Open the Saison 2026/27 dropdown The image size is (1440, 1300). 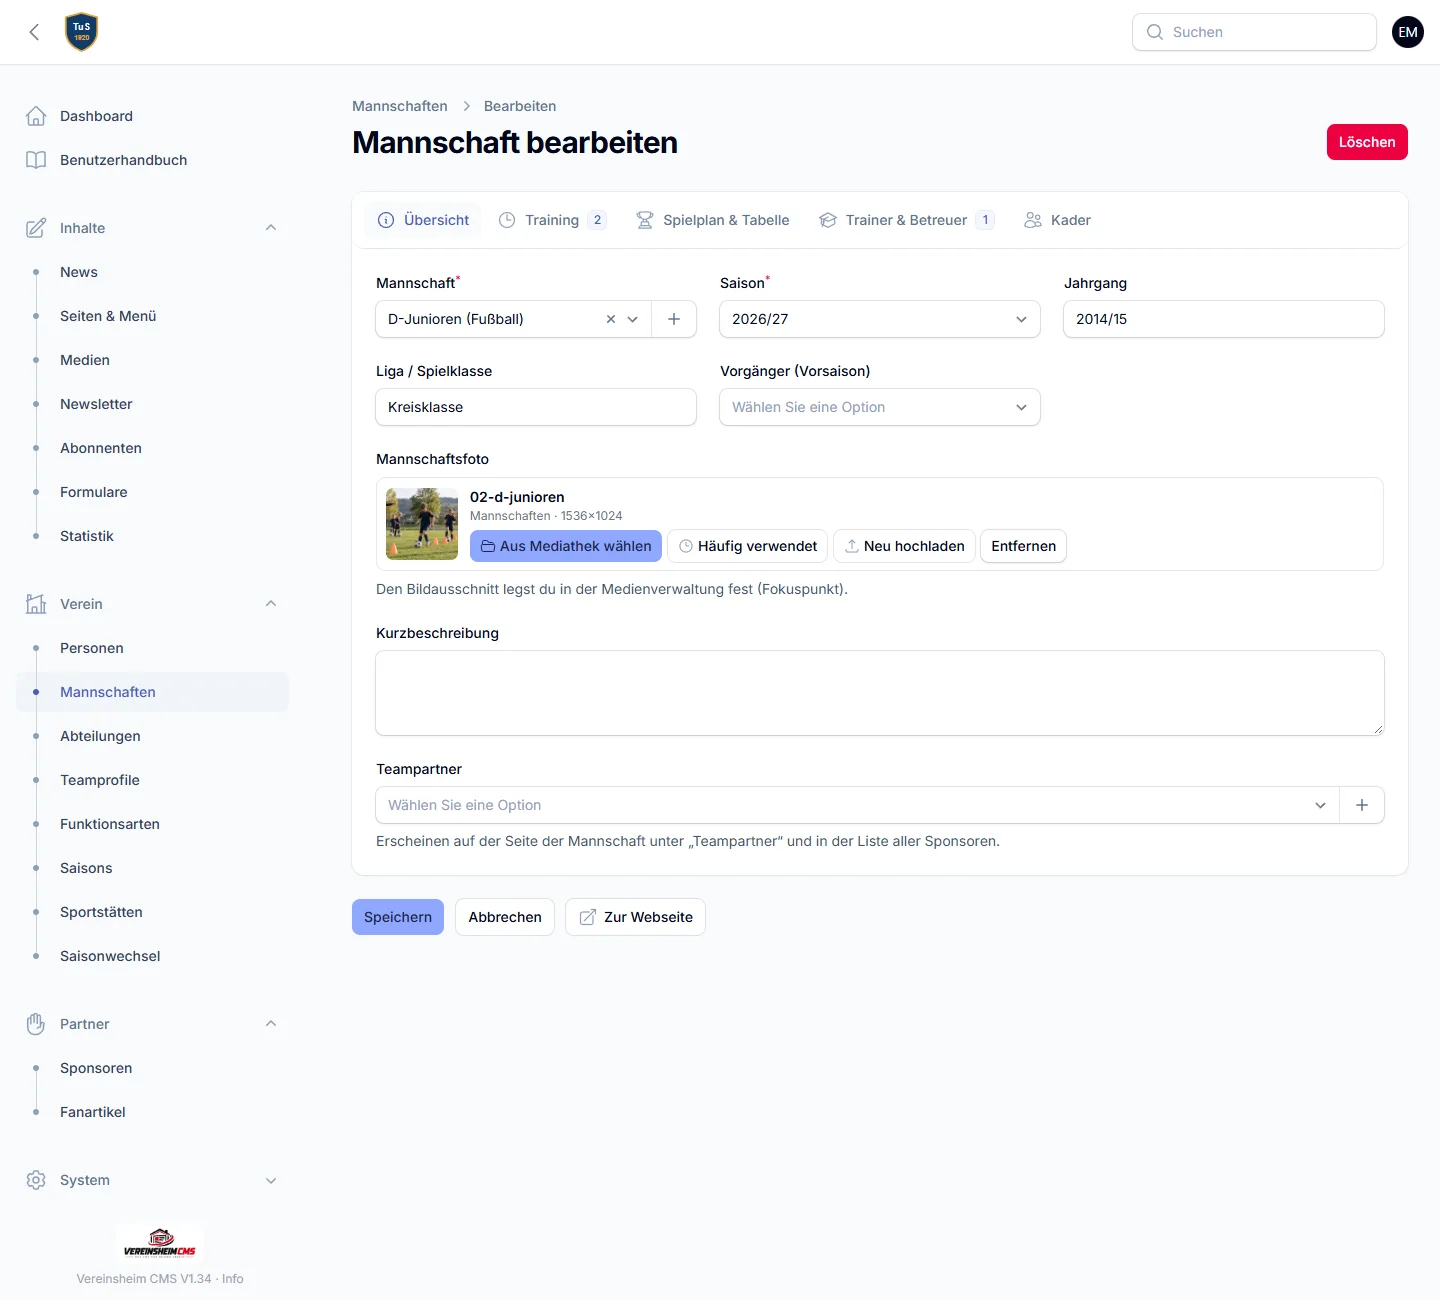coord(880,319)
